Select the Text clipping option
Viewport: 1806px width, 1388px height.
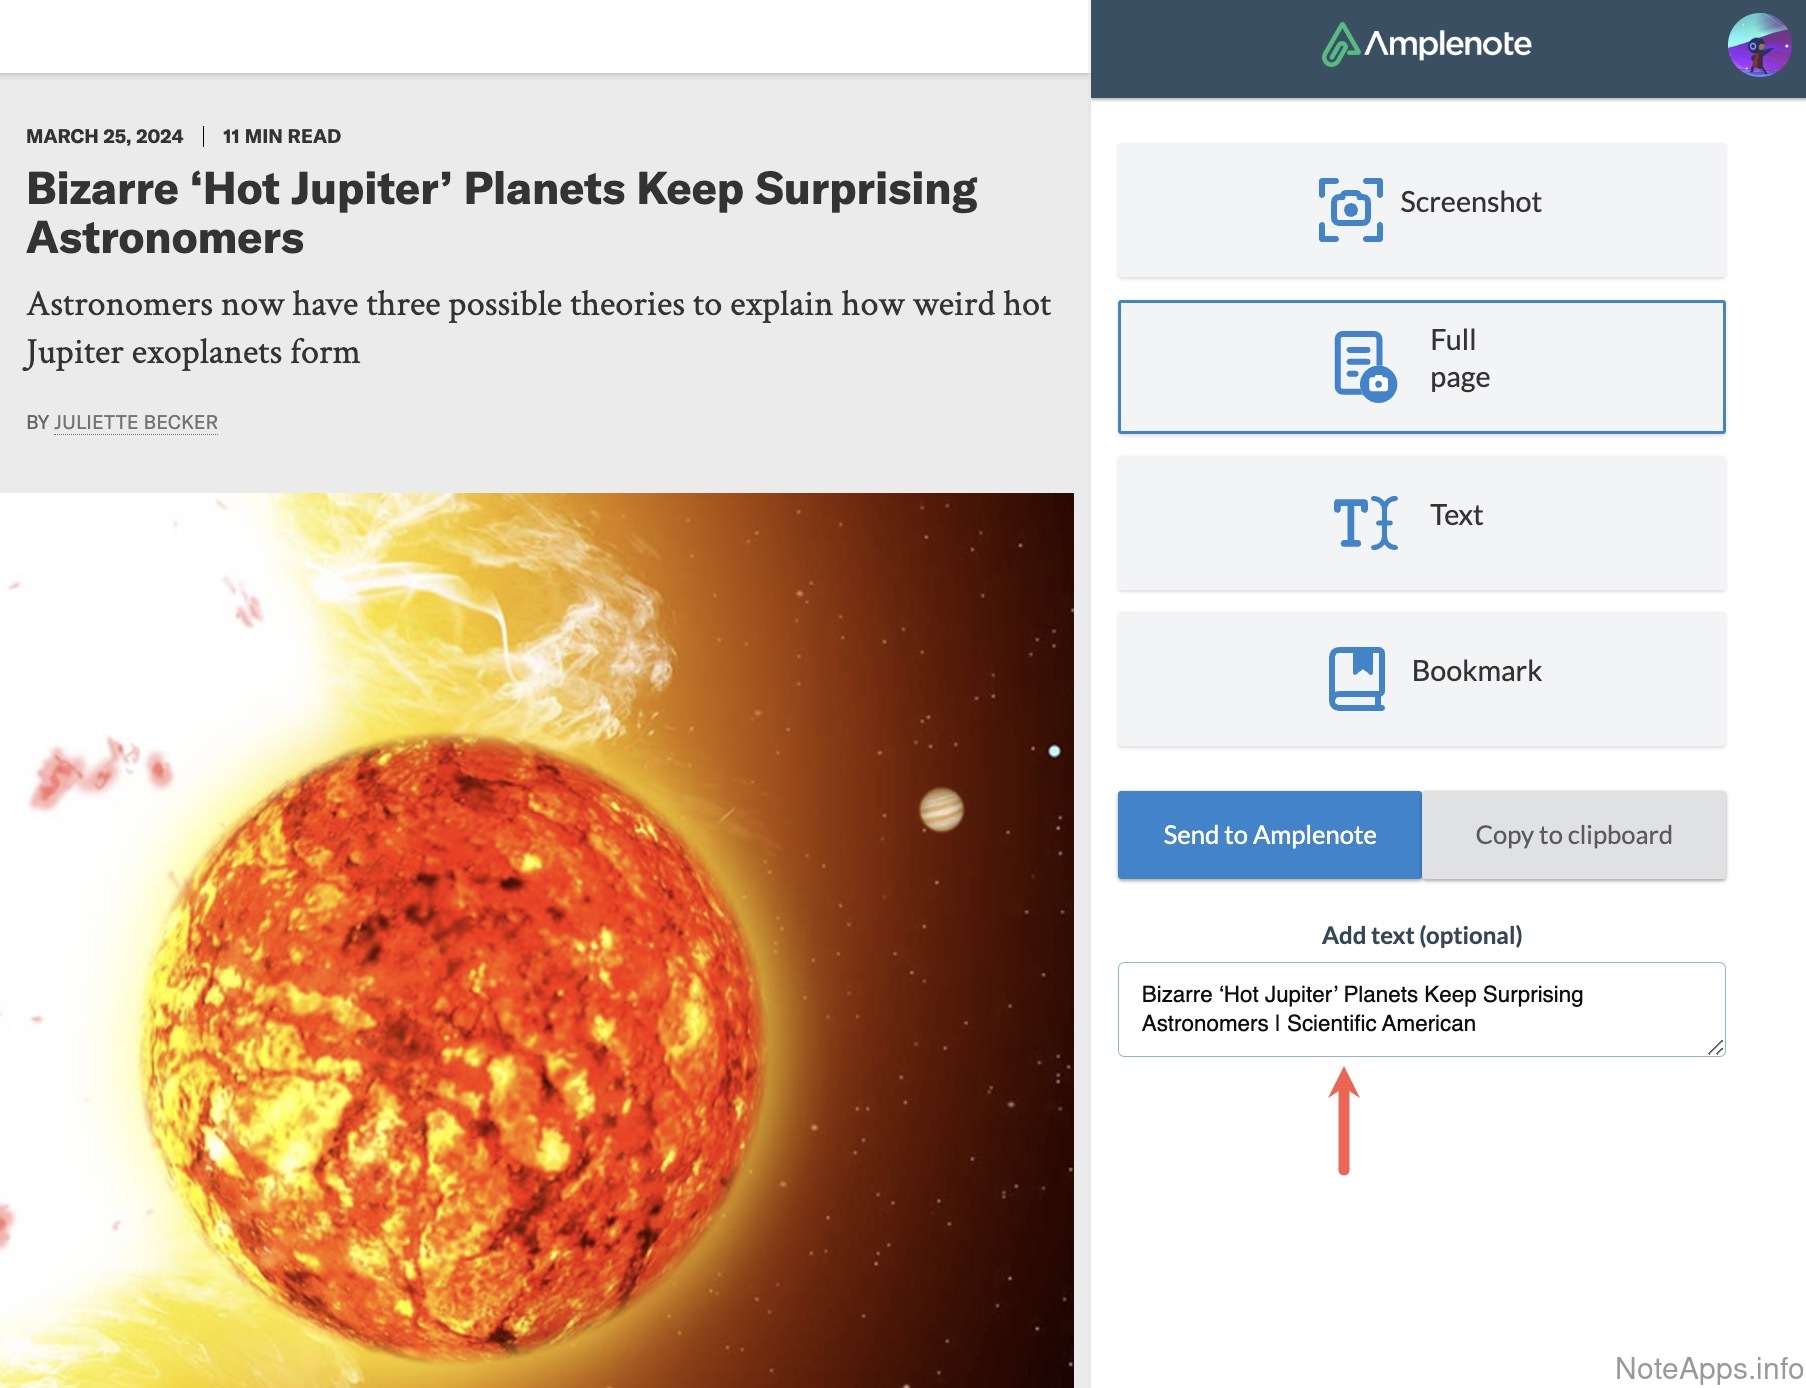click(x=1421, y=523)
